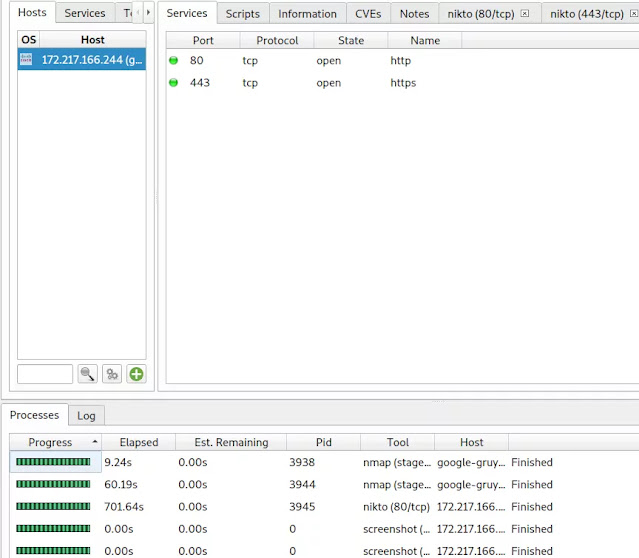This screenshot has width=639, height=558.
Task: Switch to left panel Services tab
Action: tap(85, 13)
